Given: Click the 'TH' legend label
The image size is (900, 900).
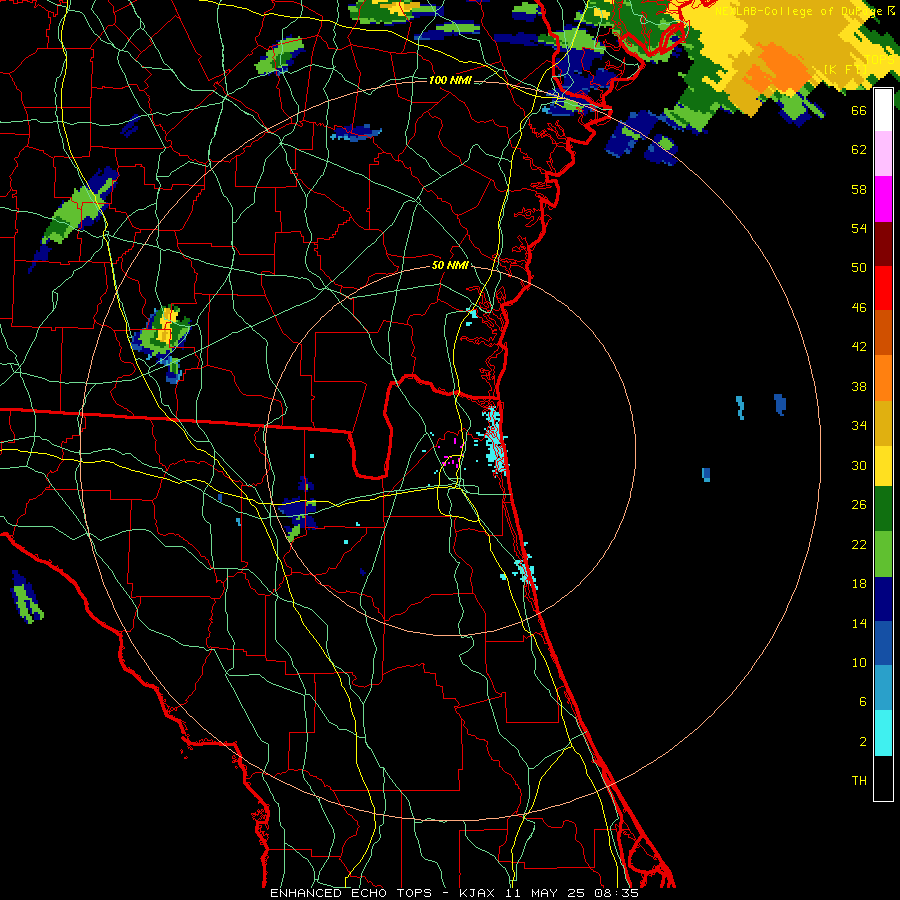Looking at the screenshot, I should click(859, 780).
